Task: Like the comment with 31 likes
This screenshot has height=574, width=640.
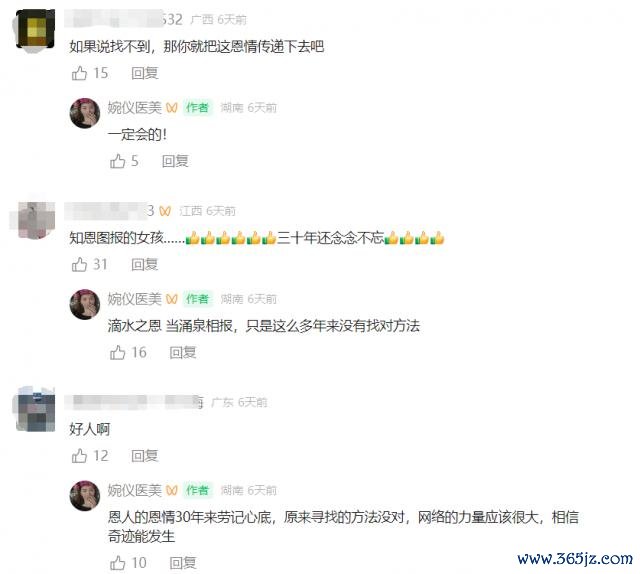Action: pos(79,265)
